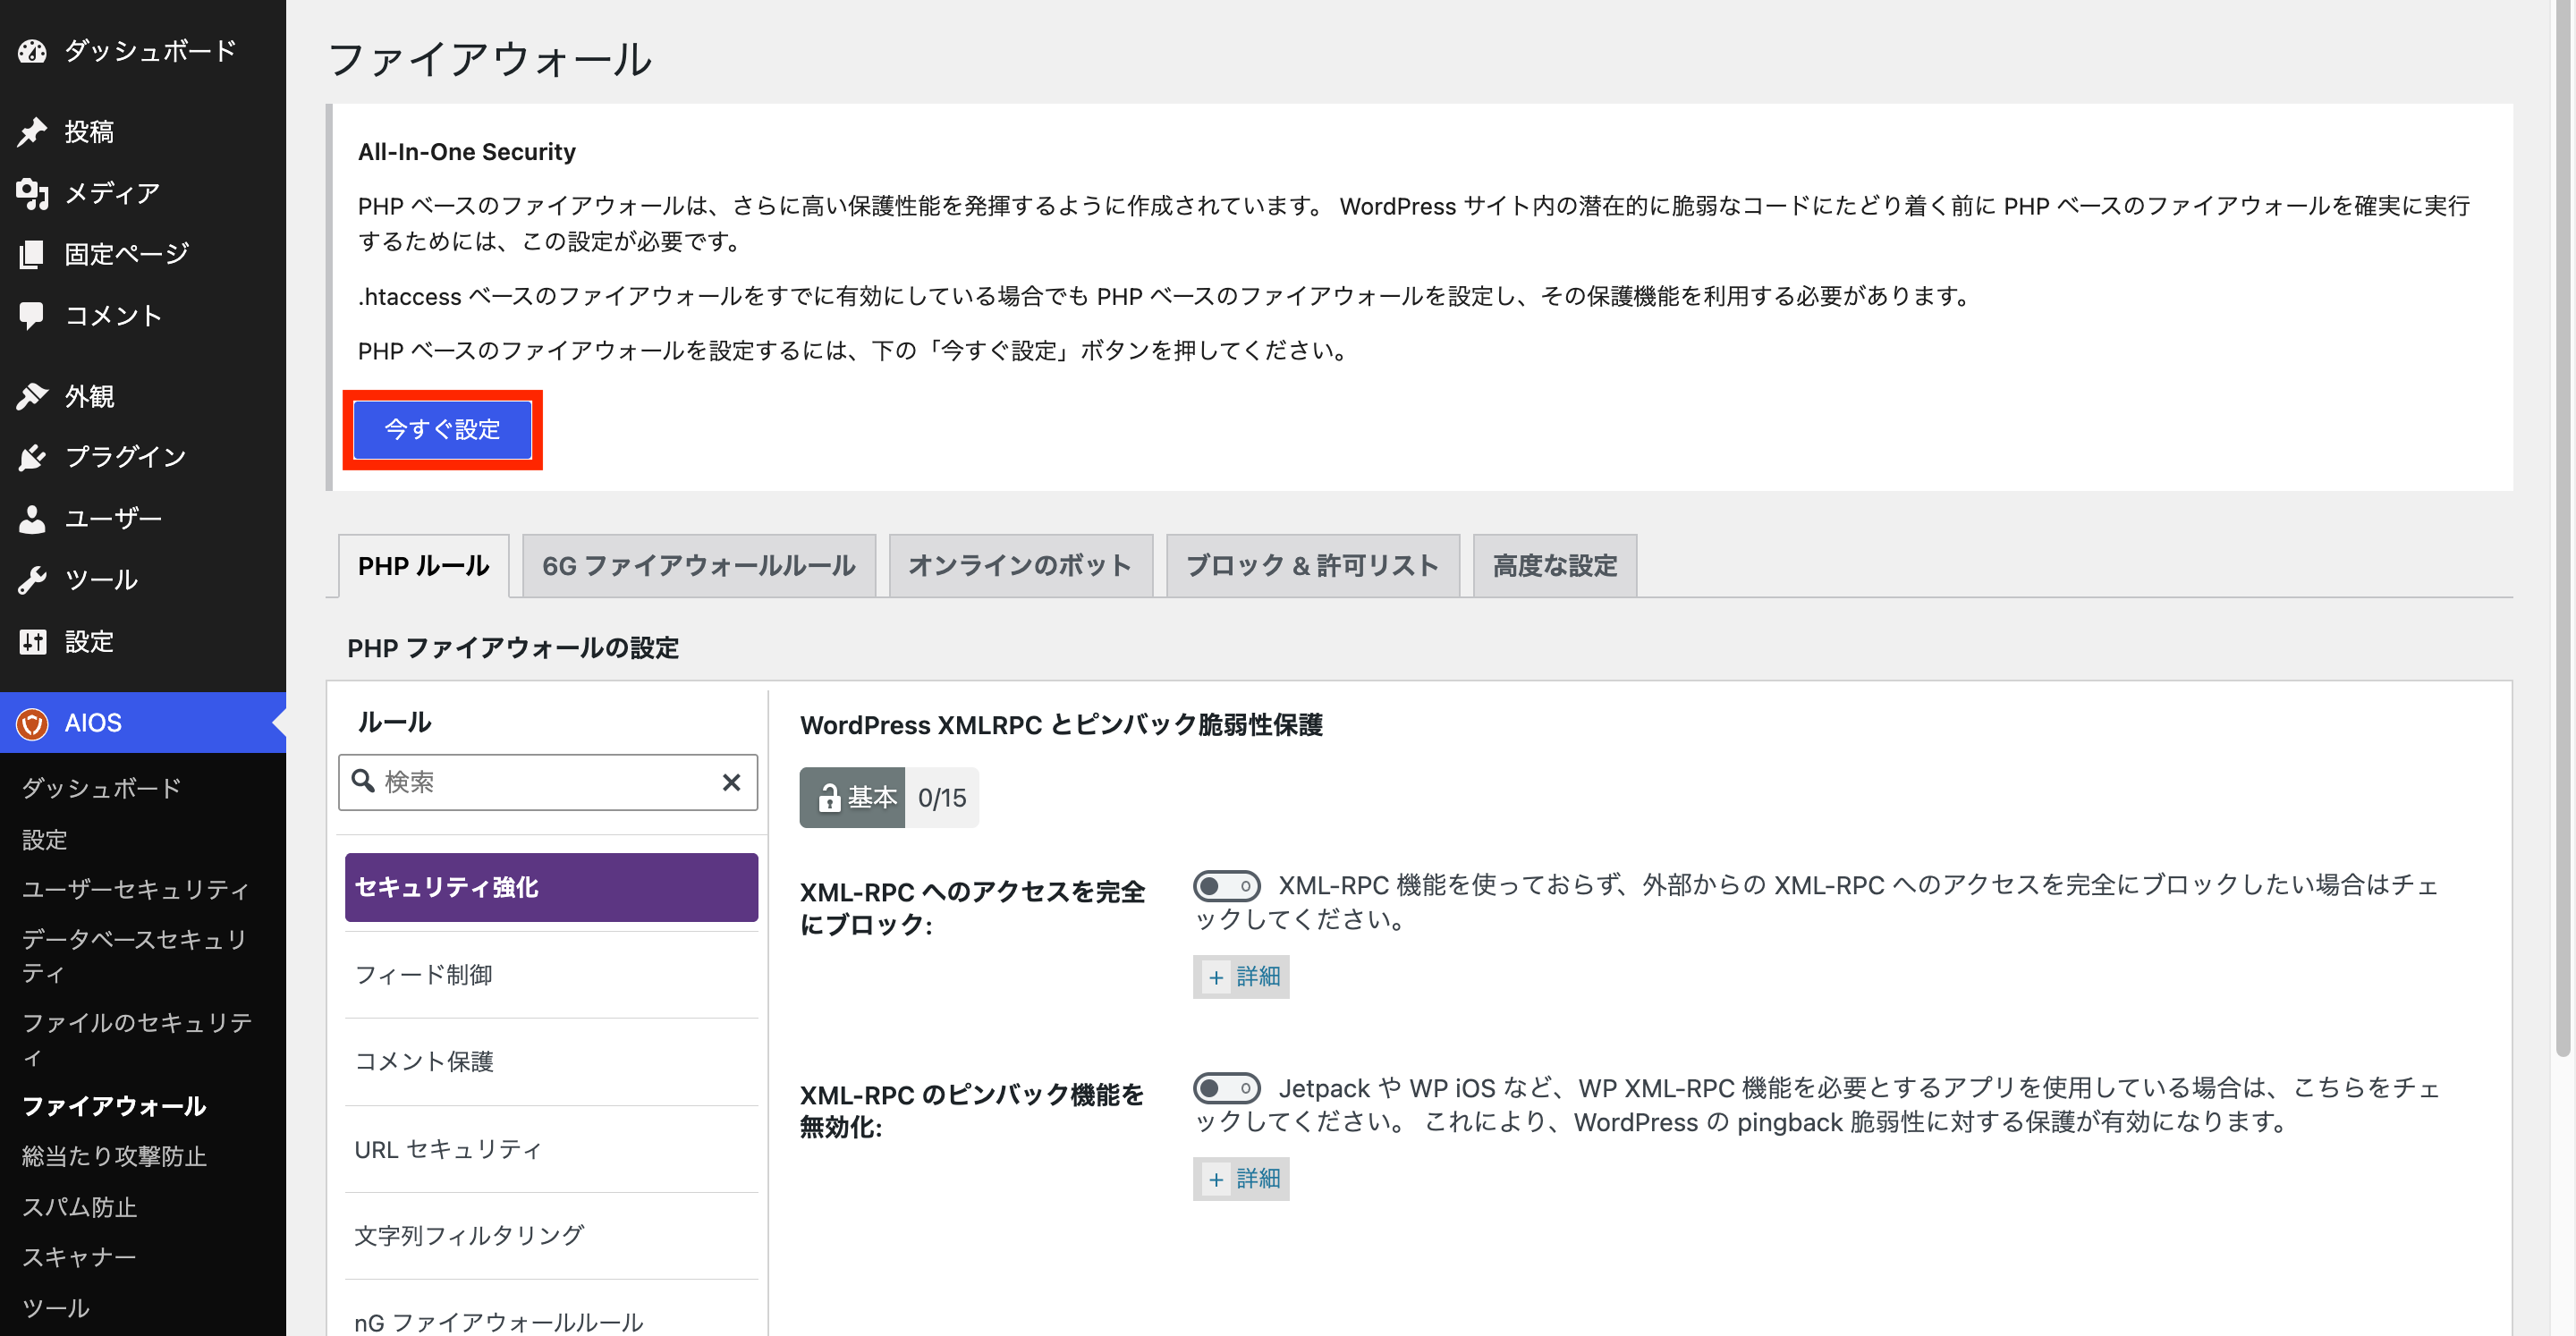
Task: Open the オンラインのボット tab
Action: click(1020, 566)
